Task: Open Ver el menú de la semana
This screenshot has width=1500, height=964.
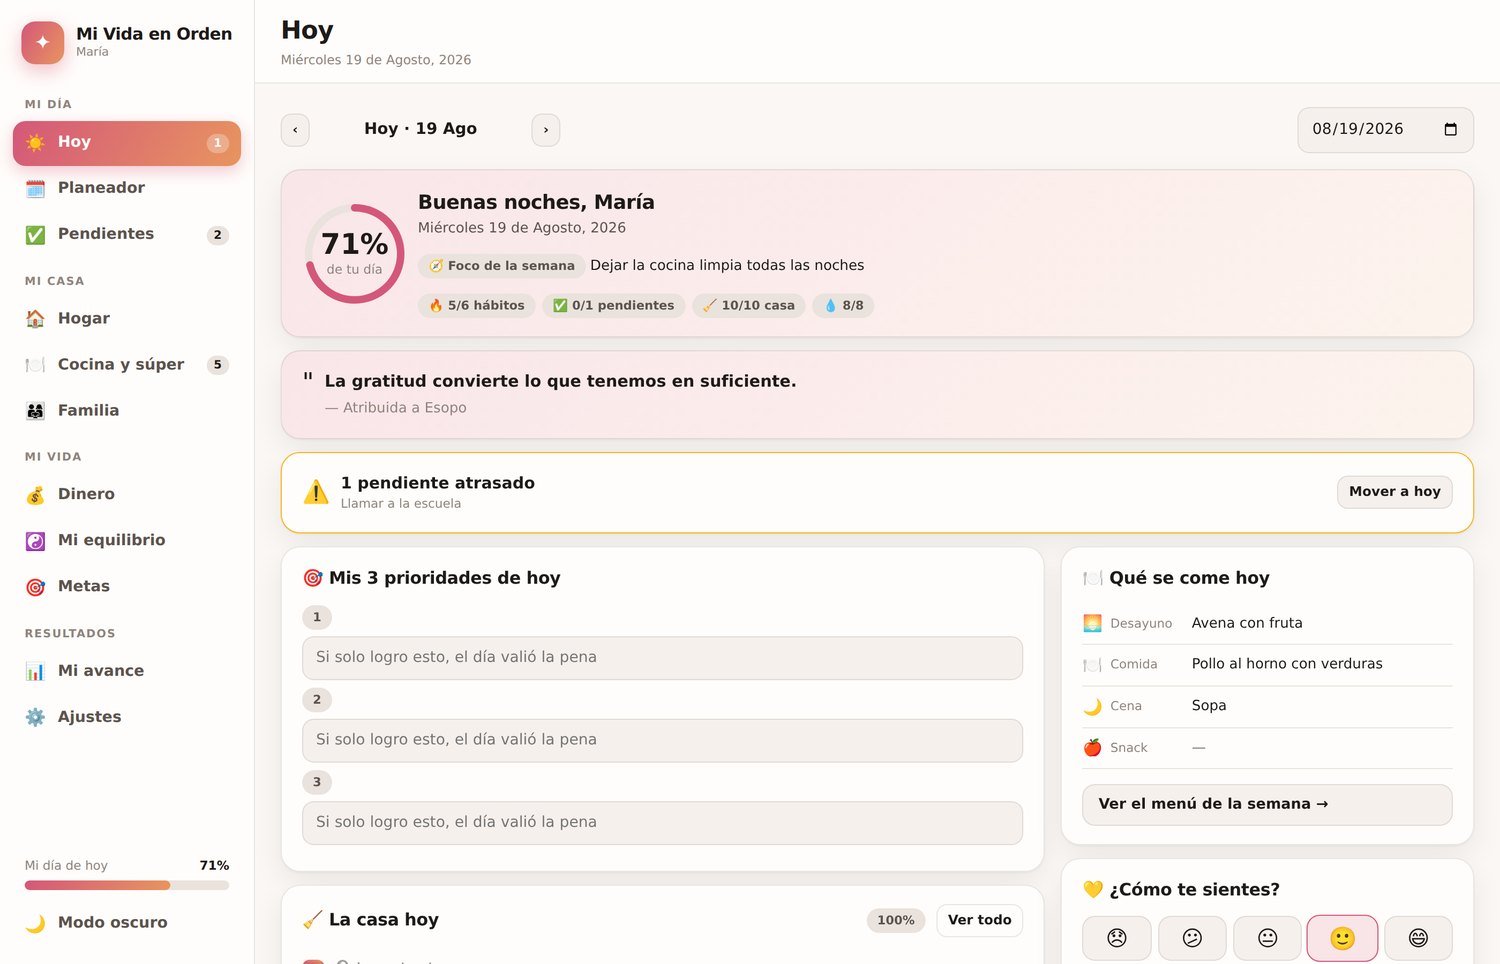Action: tap(1267, 804)
